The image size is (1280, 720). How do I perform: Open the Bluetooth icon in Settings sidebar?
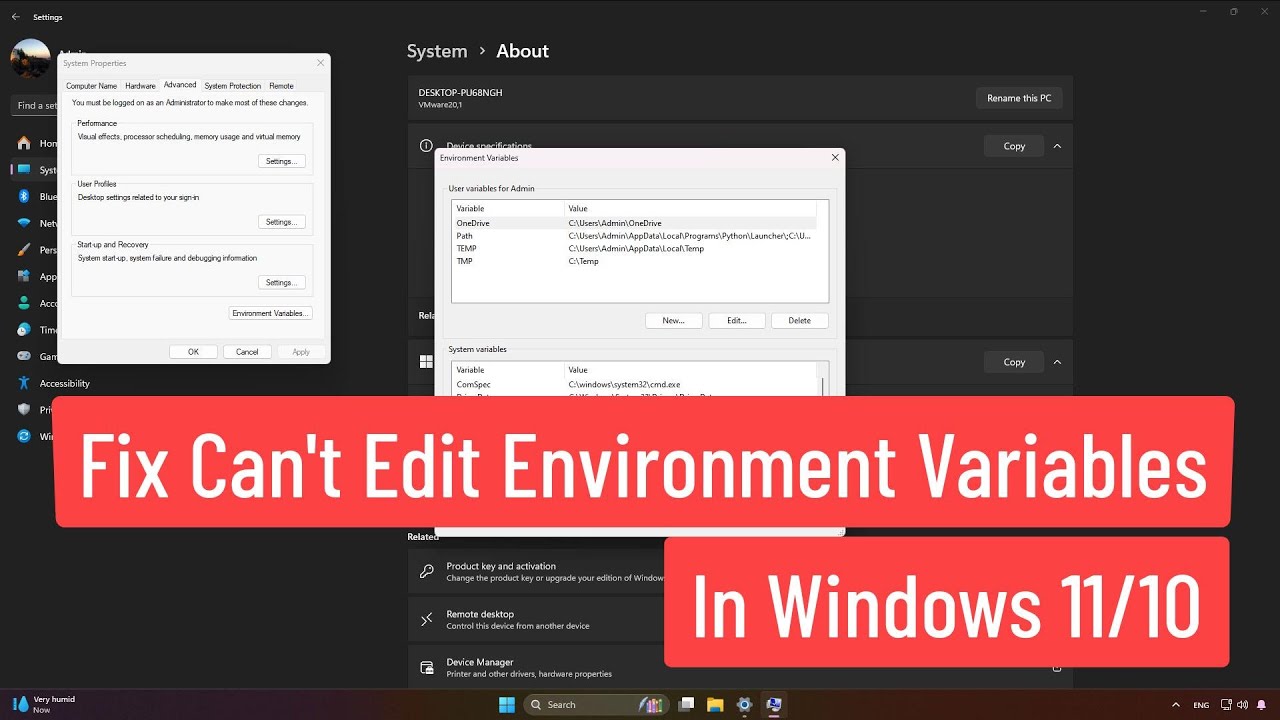[x=24, y=197]
